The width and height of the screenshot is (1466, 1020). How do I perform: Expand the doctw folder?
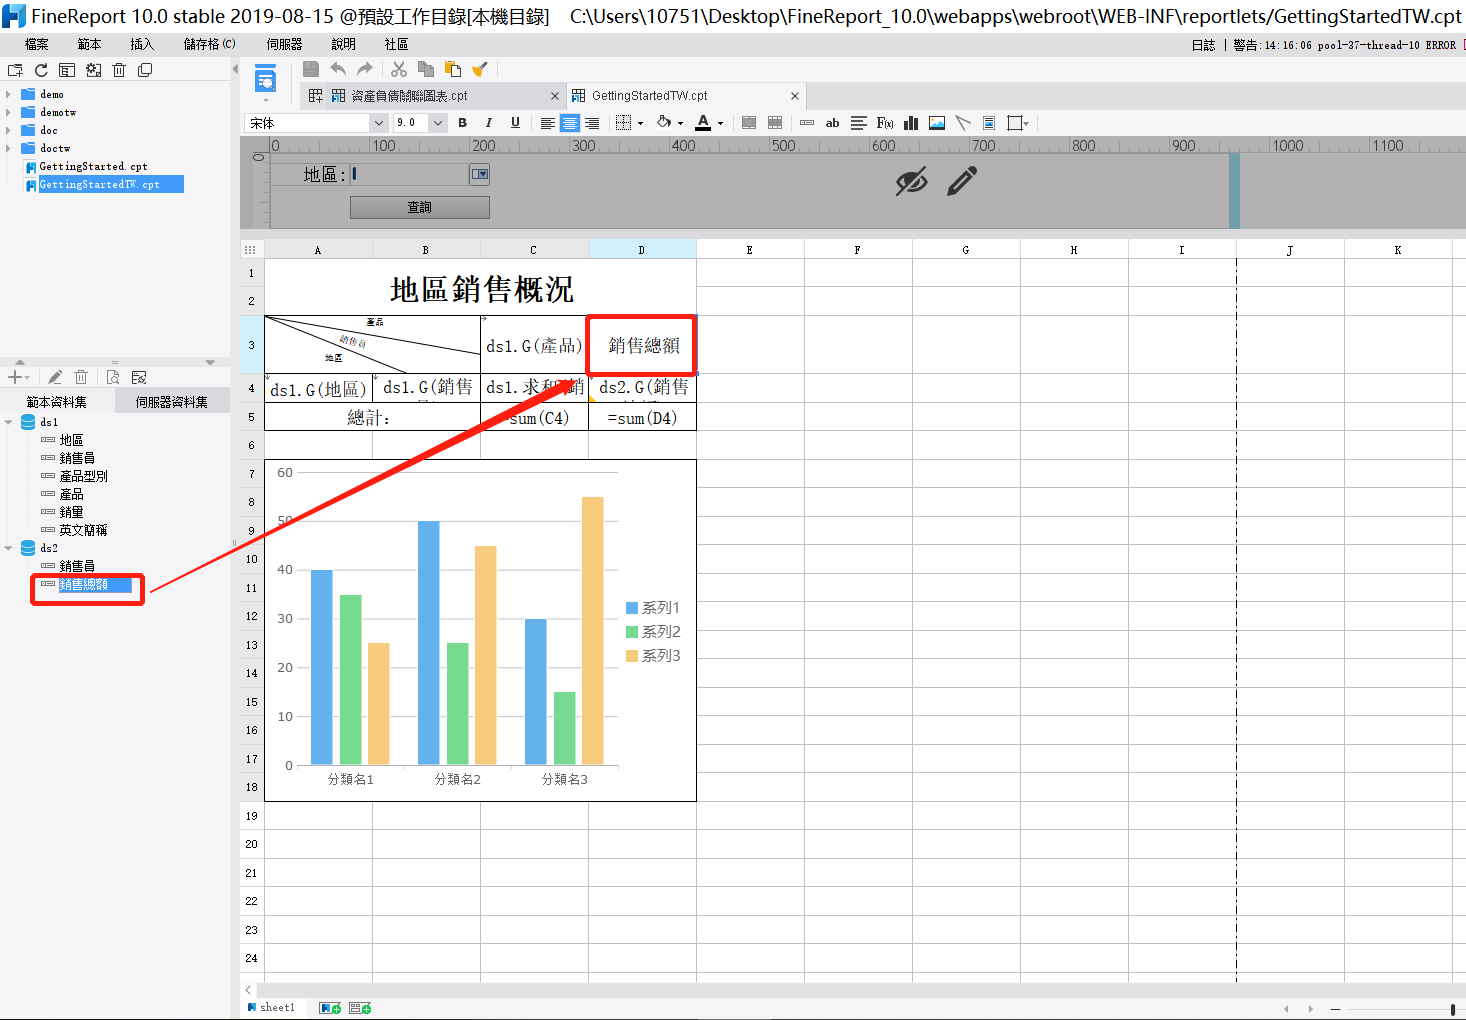click(9, 148)
